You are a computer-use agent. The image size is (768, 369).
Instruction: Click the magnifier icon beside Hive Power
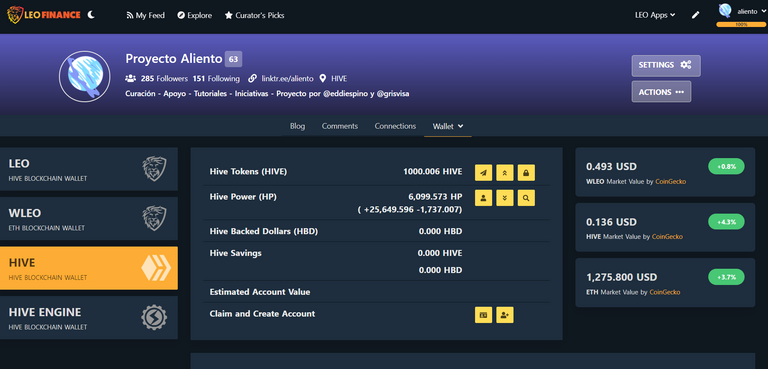point(526,198)
